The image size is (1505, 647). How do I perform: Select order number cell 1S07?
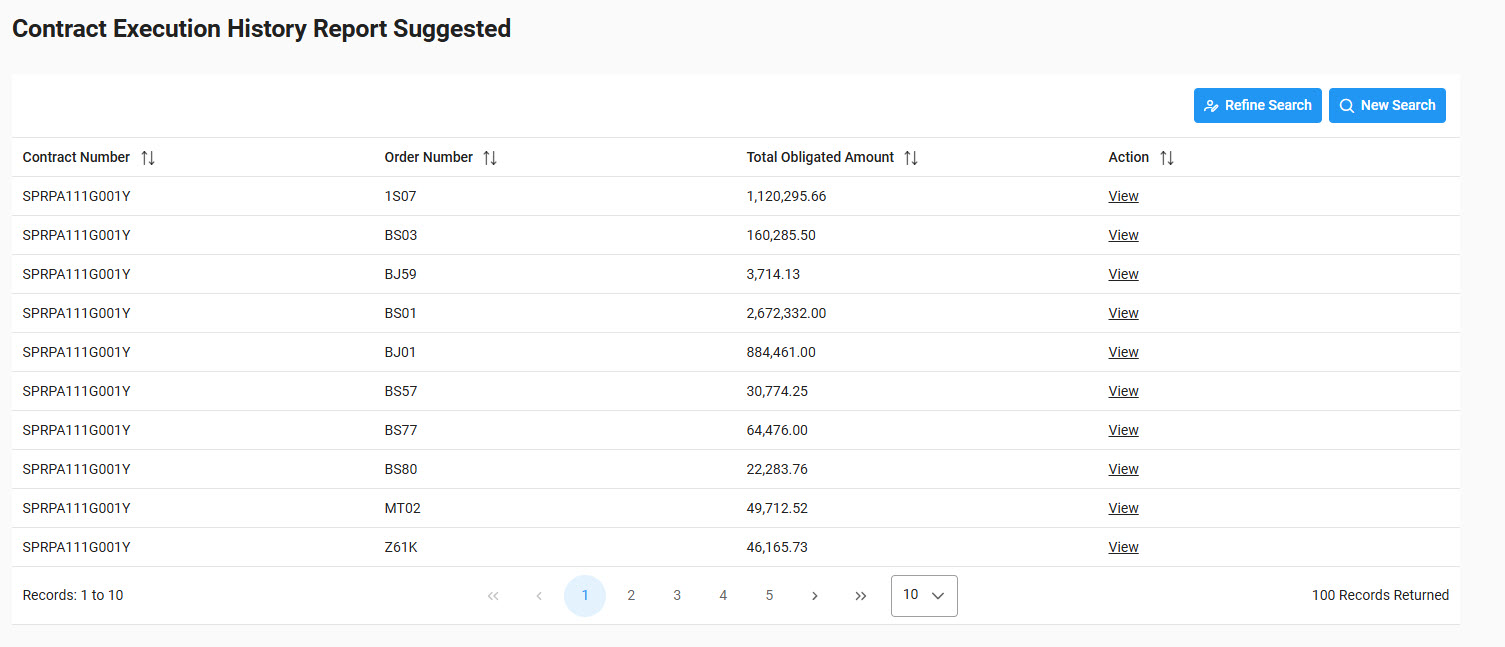point(400,197)
